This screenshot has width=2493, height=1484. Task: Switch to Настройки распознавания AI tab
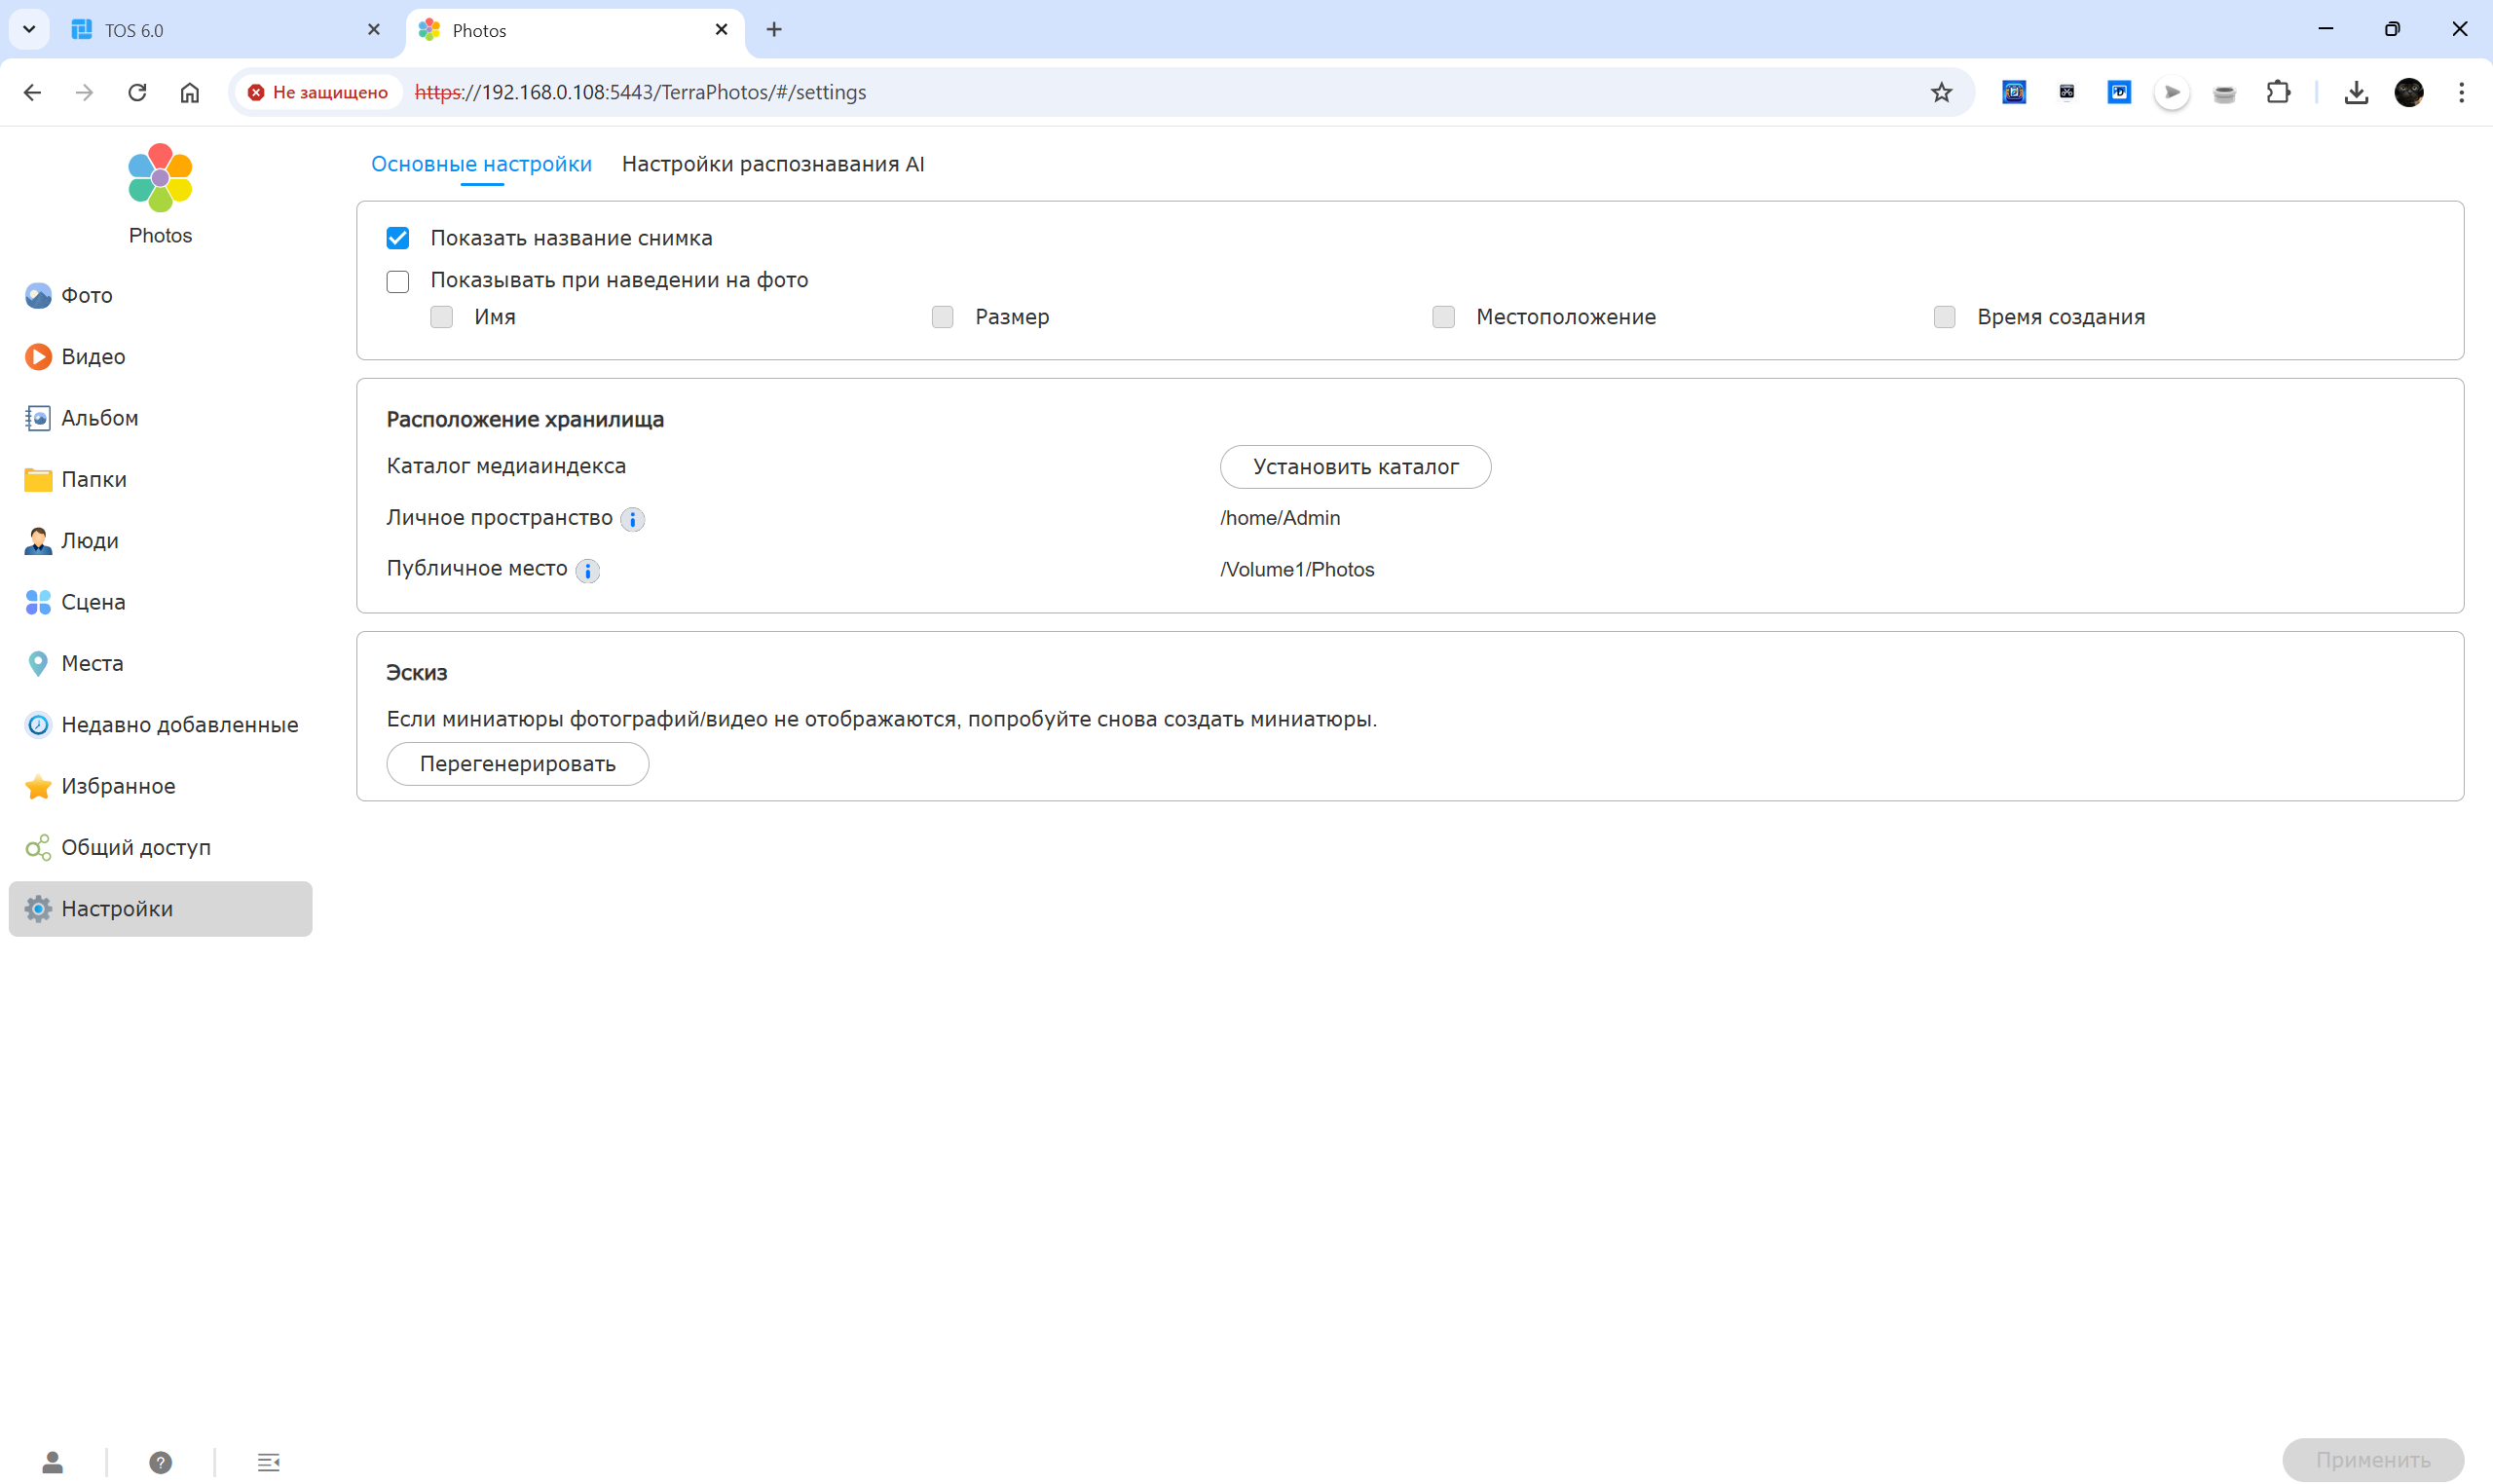(772, 164)
